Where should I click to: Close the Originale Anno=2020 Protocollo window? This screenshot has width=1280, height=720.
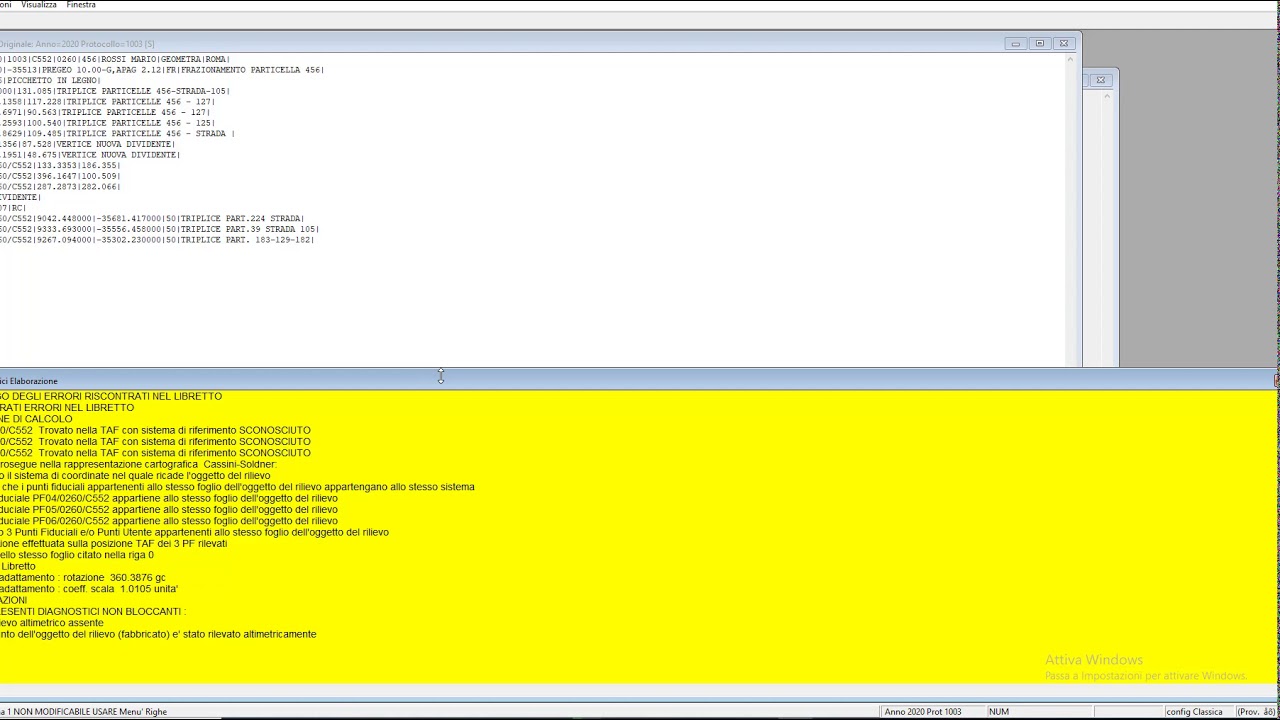click(1064, 44)
